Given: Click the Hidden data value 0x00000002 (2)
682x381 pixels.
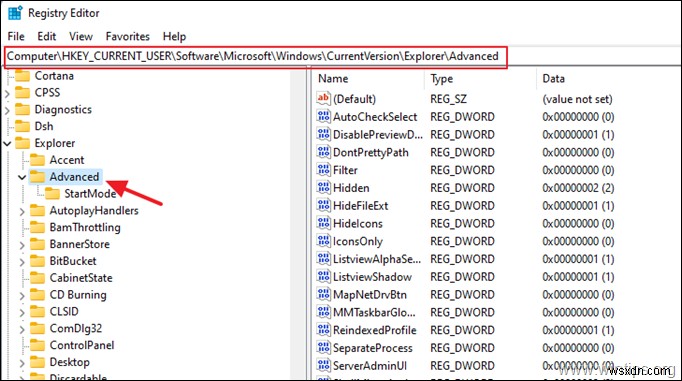Looking at the screenshot, I should [578, 188].
